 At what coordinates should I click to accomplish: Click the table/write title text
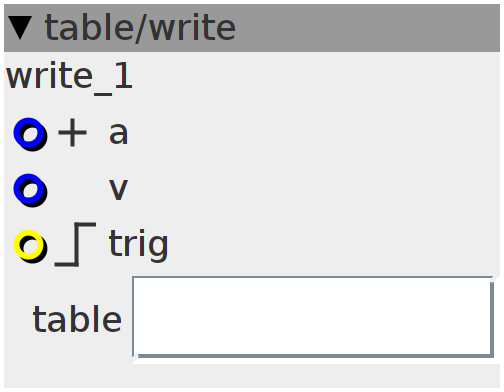140,28
